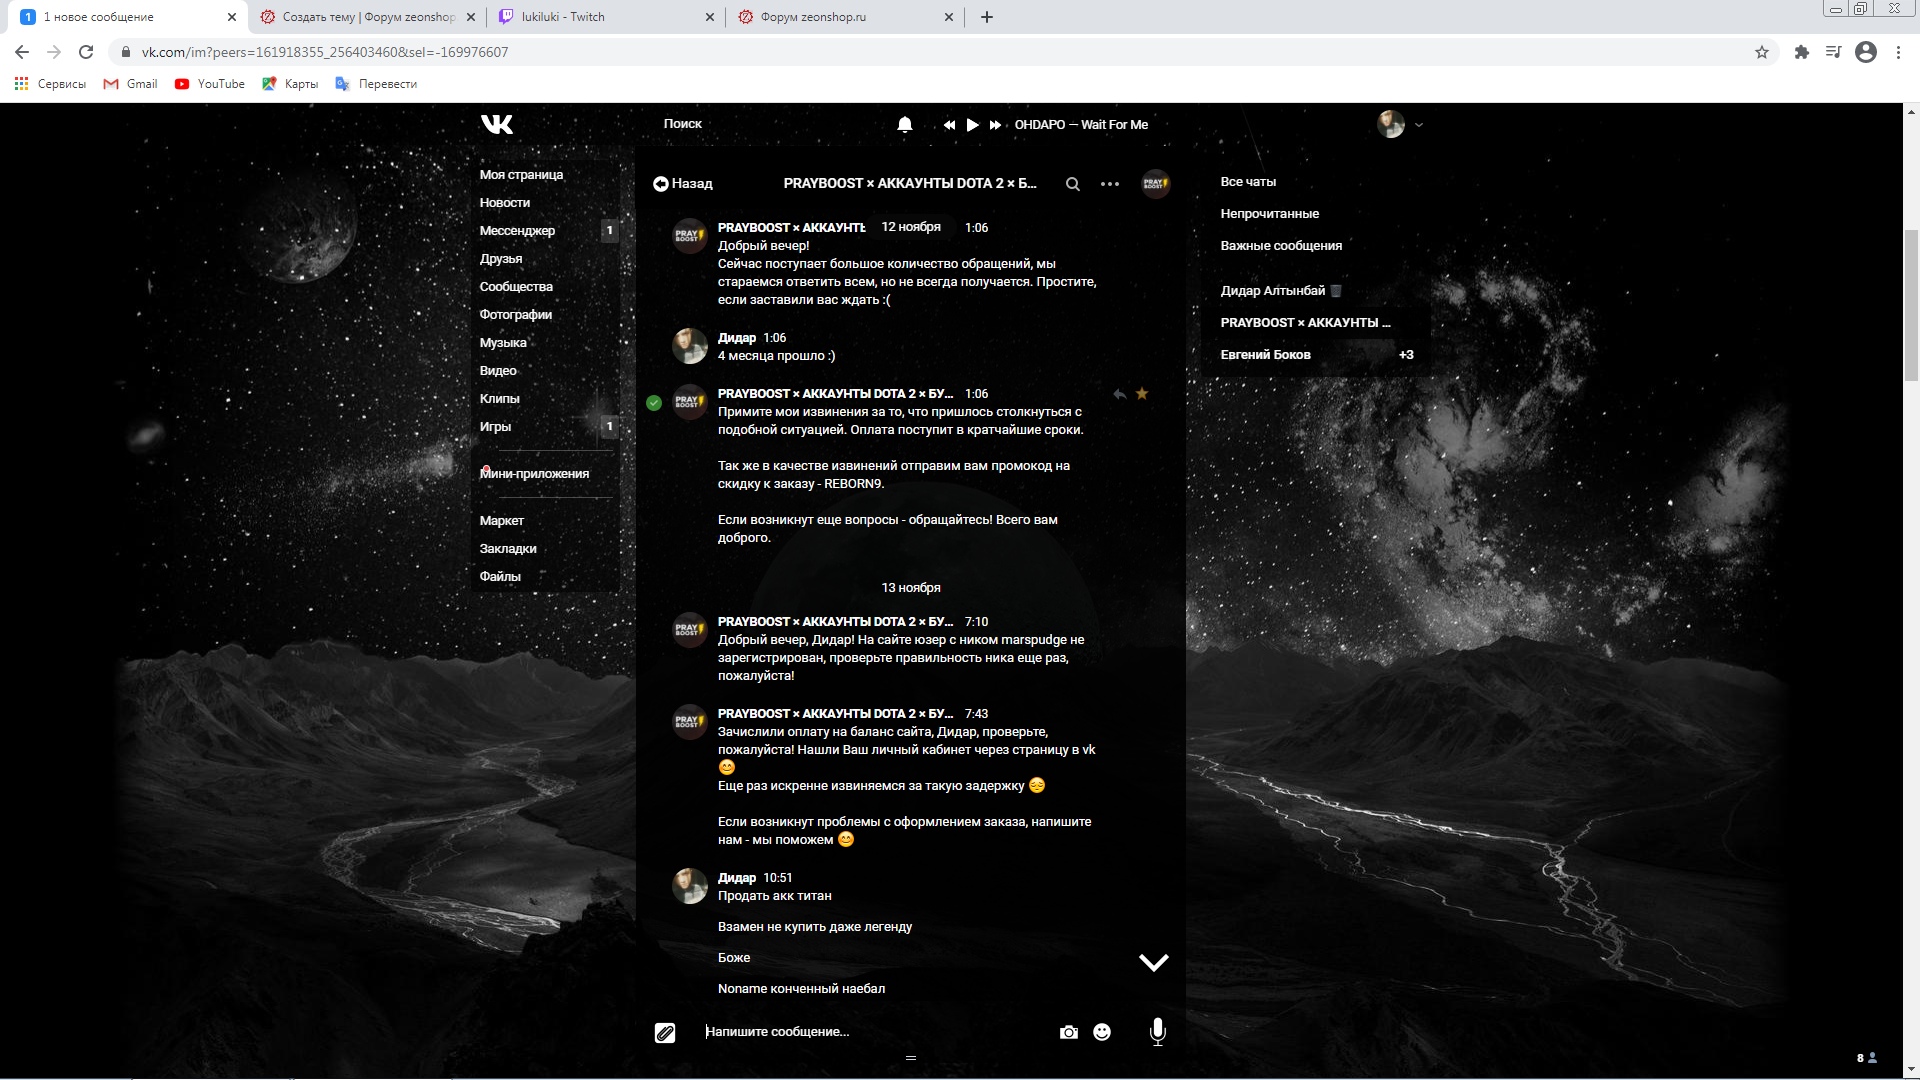Image resolution: width=1920 pixels, height=1080 pixels.
Task: Open the notifications bell
Action: point(905,125)
